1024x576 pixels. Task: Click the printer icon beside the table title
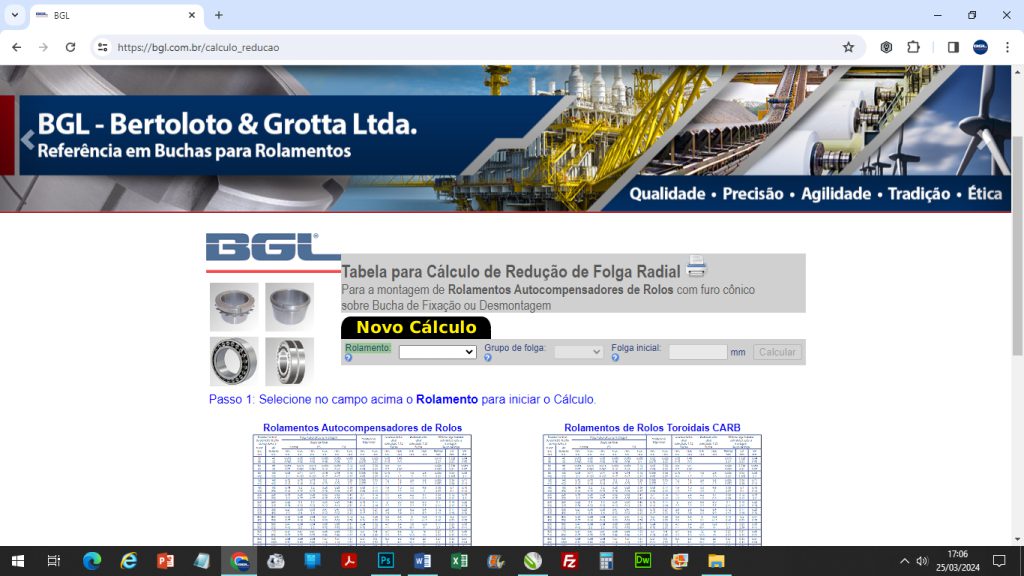pos(696,266)
